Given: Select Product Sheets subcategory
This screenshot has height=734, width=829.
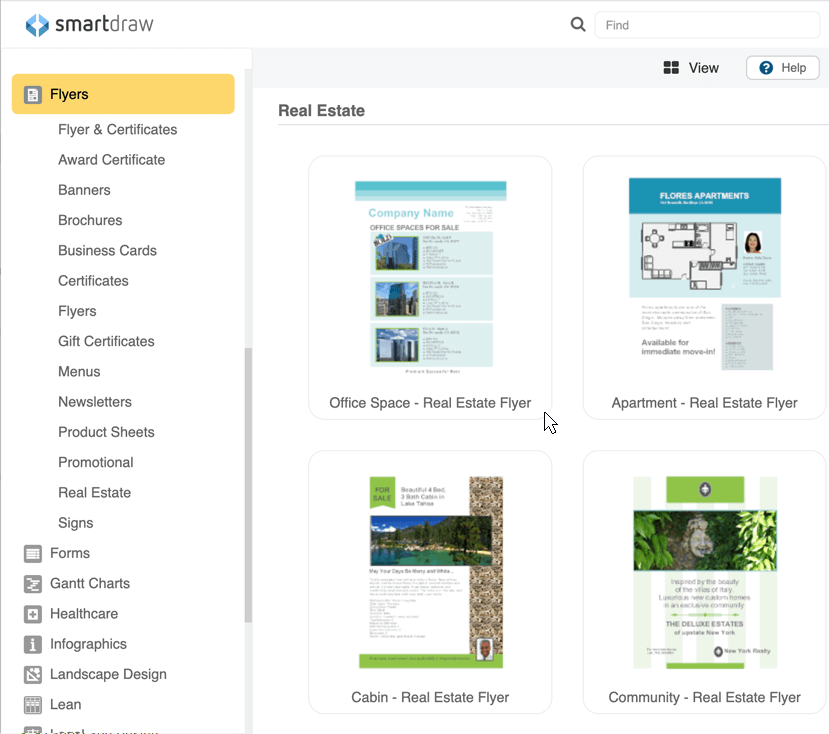Looking at the screenshot, I should [106, 432].
